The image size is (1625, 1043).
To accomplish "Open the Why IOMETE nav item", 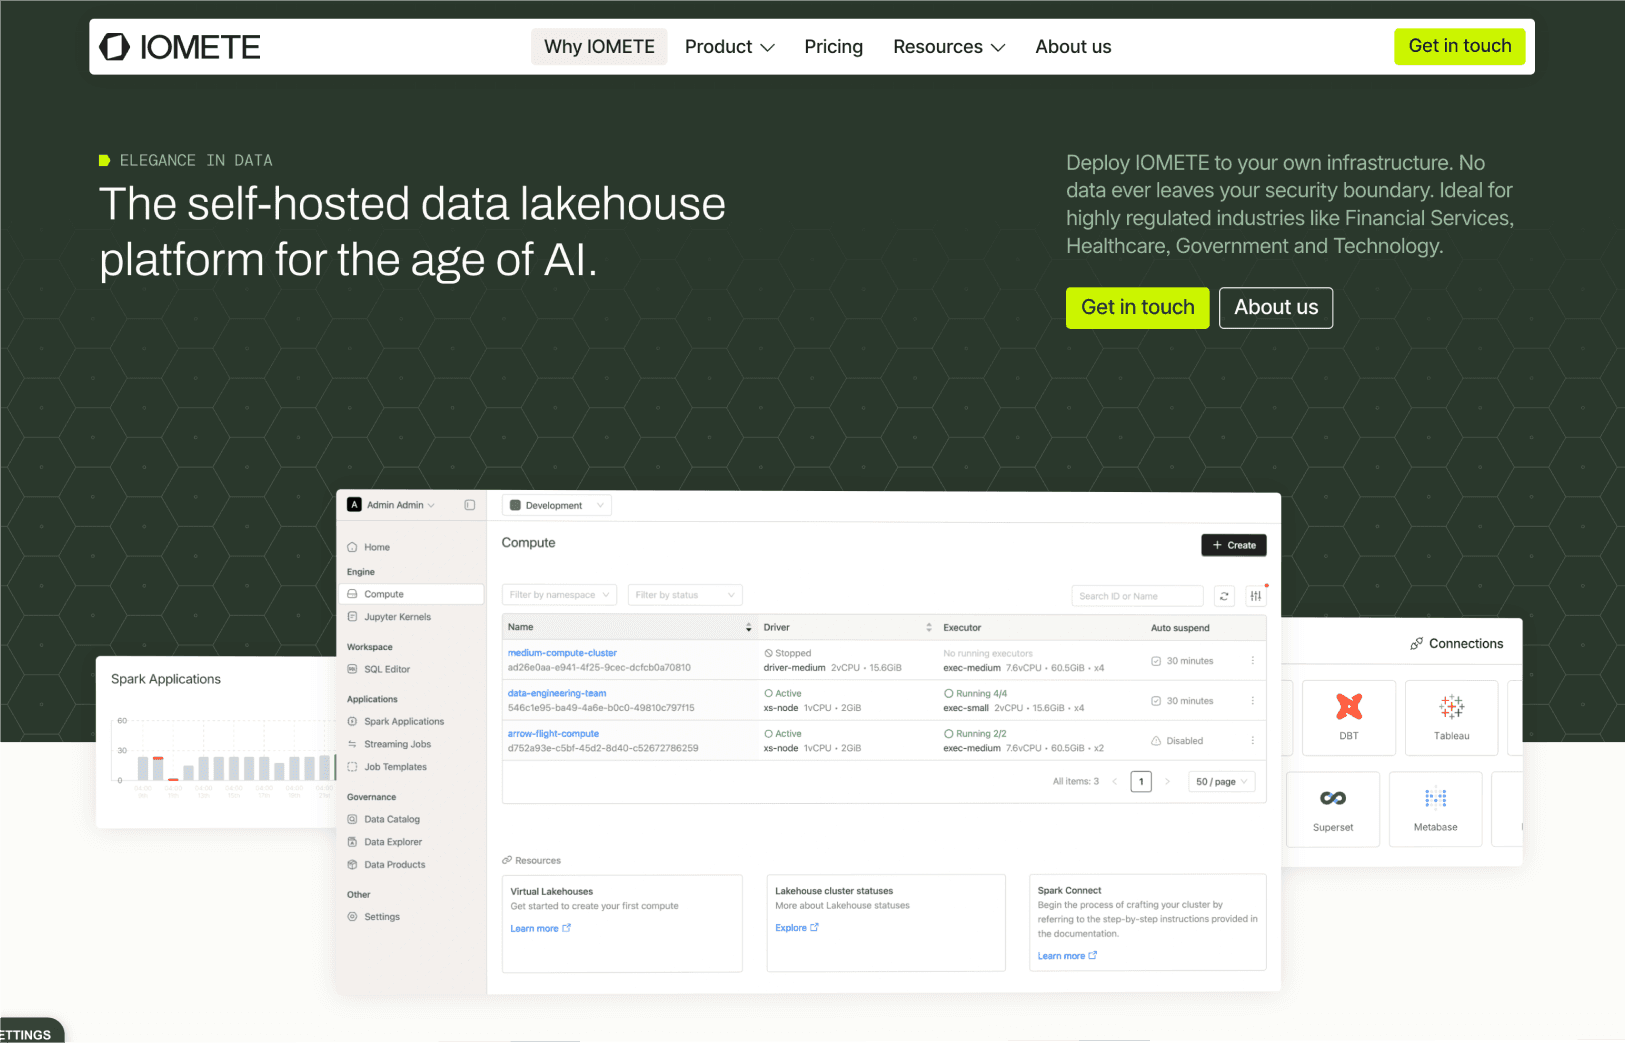I will point(599,47).
